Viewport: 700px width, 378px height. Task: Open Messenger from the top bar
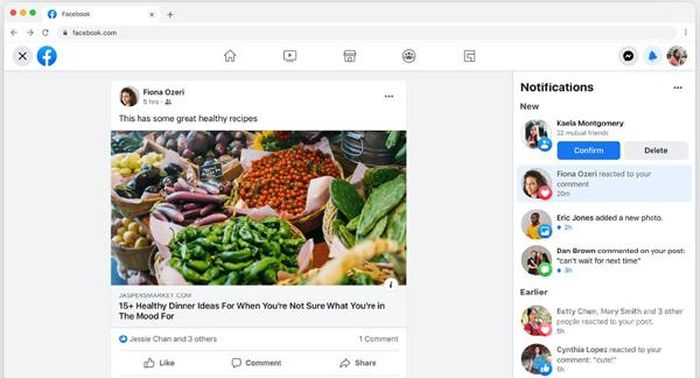[628, 56]
